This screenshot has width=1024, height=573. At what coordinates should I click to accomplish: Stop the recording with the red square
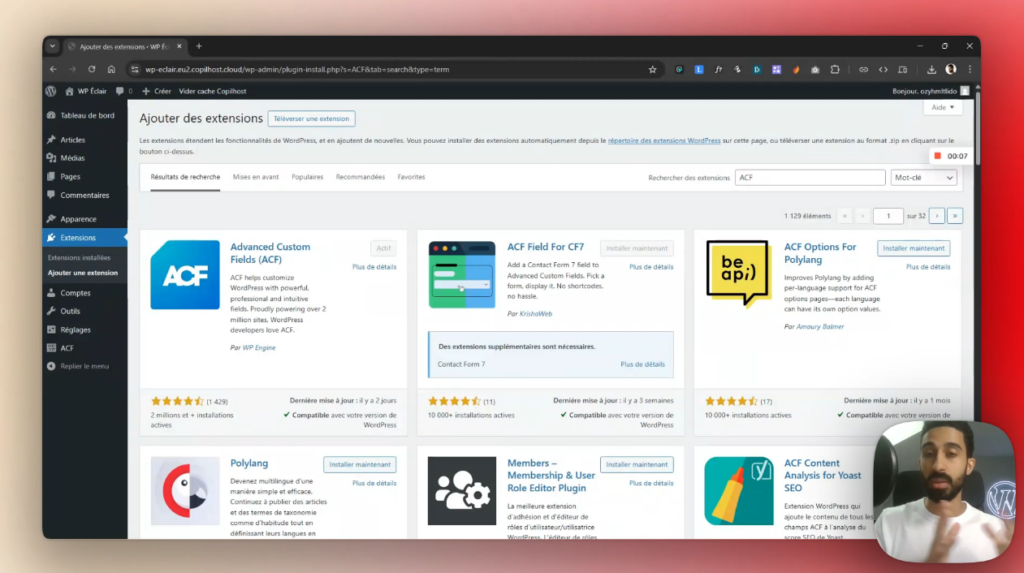(x=937, y=156)
